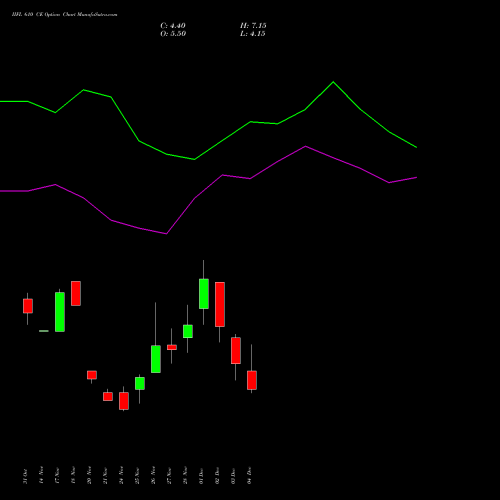The image size is (500, 500).
Task: Select the '01 Dec' date axis label
Action: click(201, 476)
